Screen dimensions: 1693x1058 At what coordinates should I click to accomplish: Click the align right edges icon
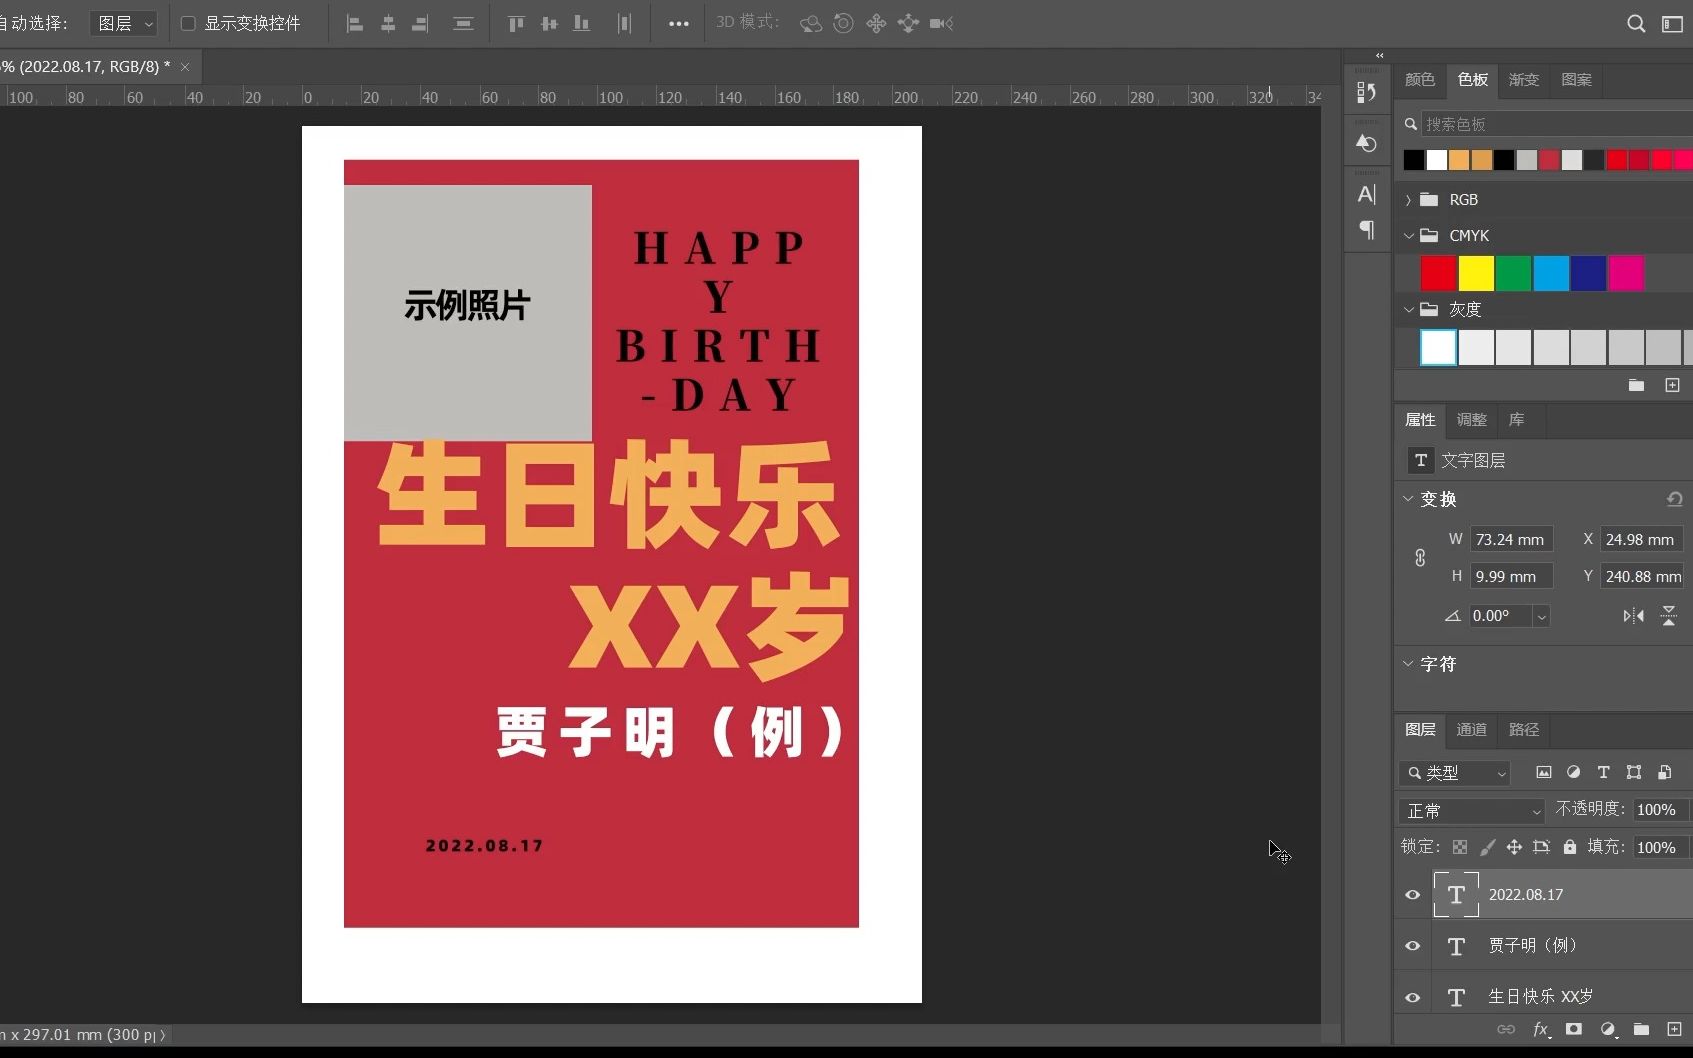click(x=421, y=24)
